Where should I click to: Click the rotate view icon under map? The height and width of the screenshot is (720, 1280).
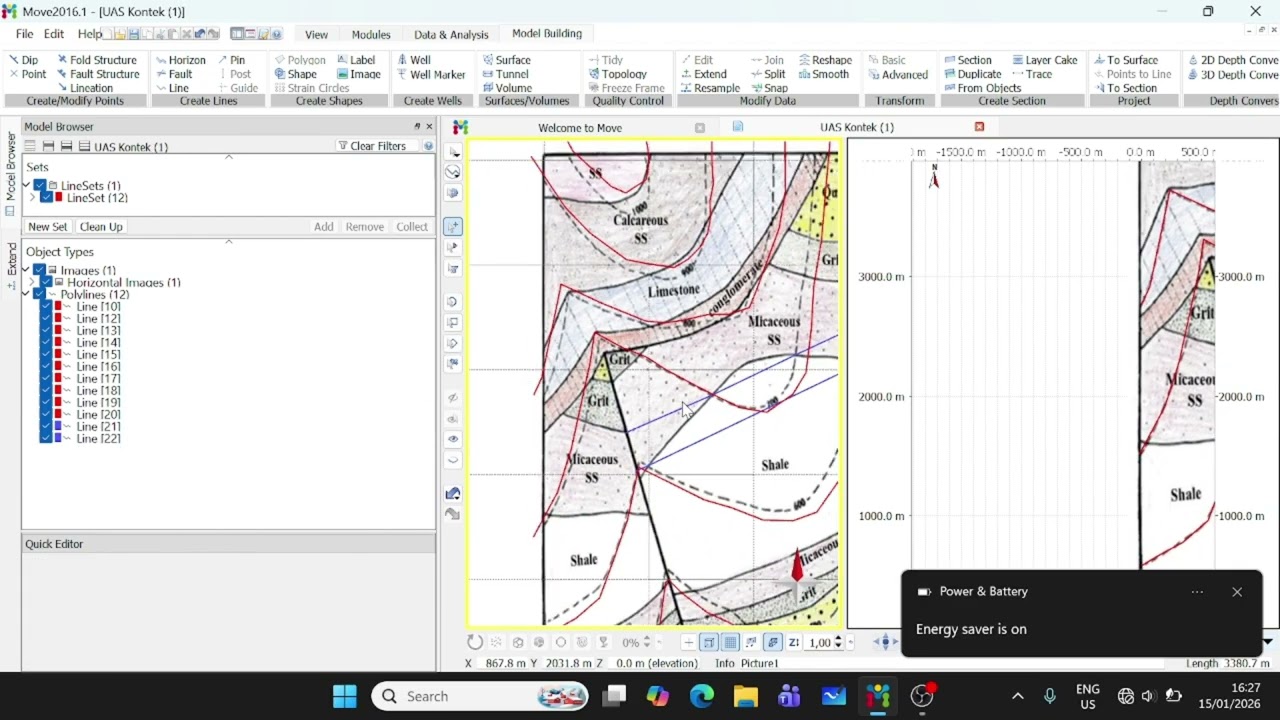point(475,643)
